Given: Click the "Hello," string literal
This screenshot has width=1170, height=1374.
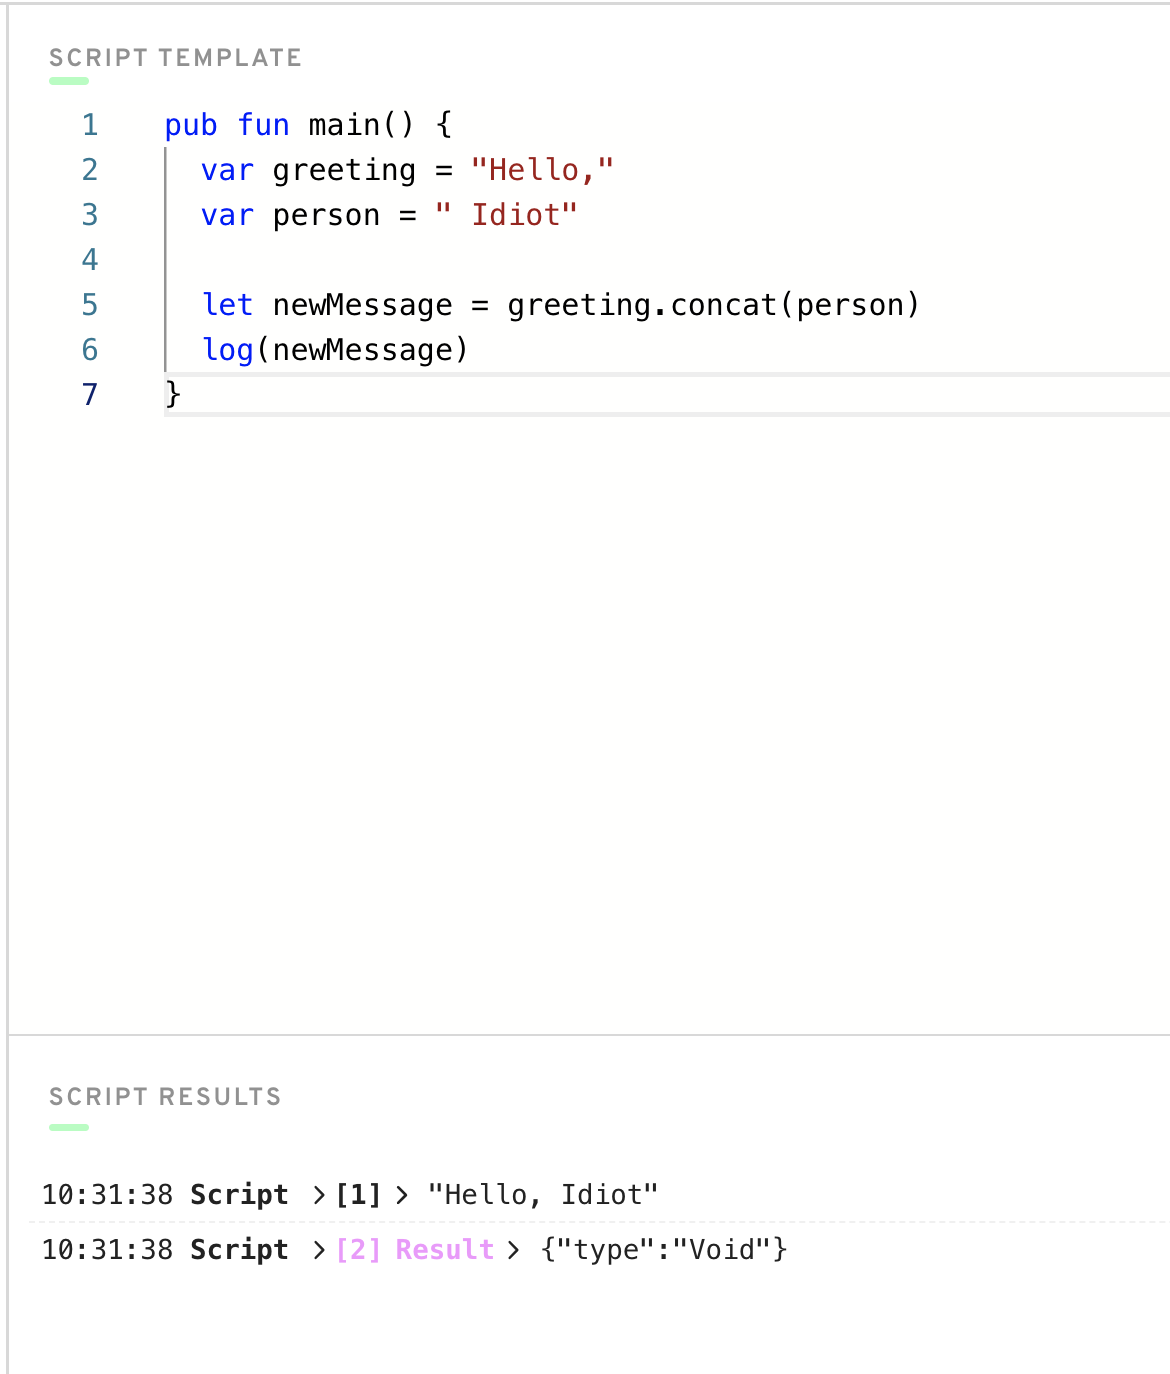Looking at the screenshot, I should coord(542,170).
